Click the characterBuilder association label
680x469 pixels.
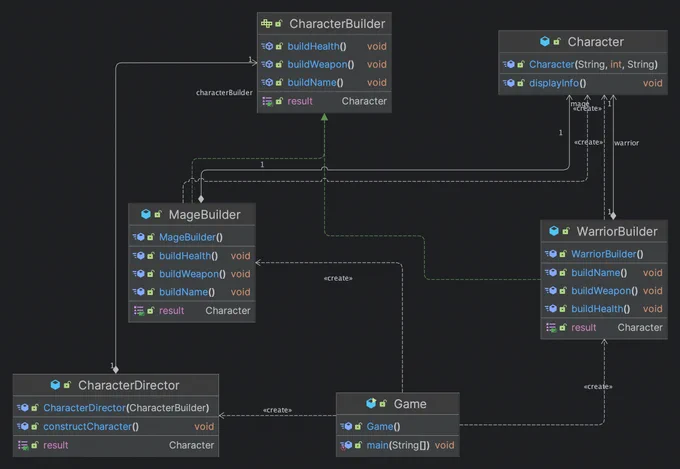pos(224,92)
